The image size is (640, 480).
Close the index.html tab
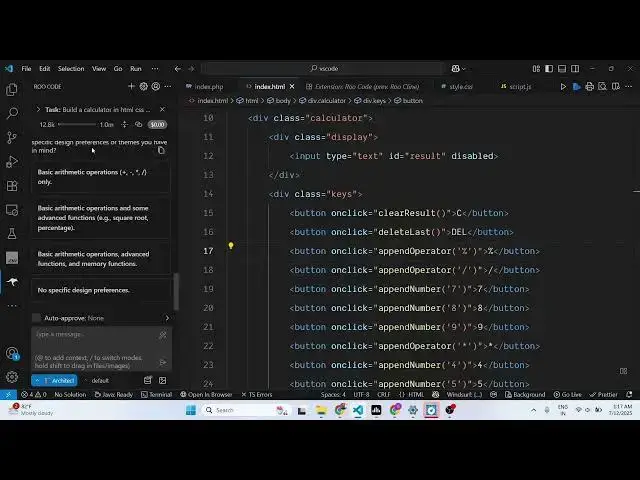(x=292, y=87)
